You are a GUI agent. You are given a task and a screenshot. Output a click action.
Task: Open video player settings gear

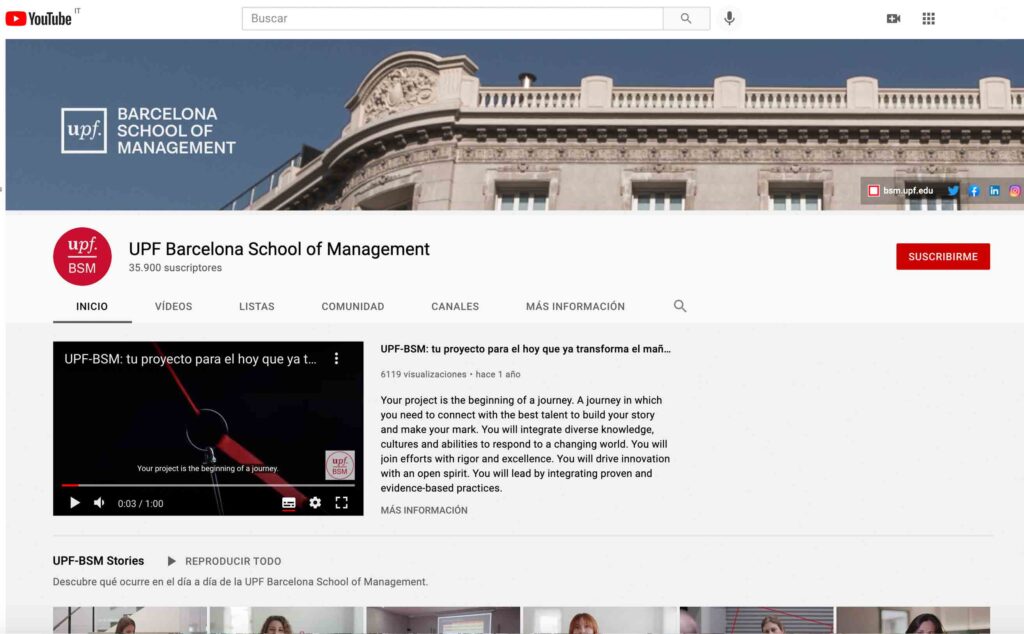coord(315,503)
